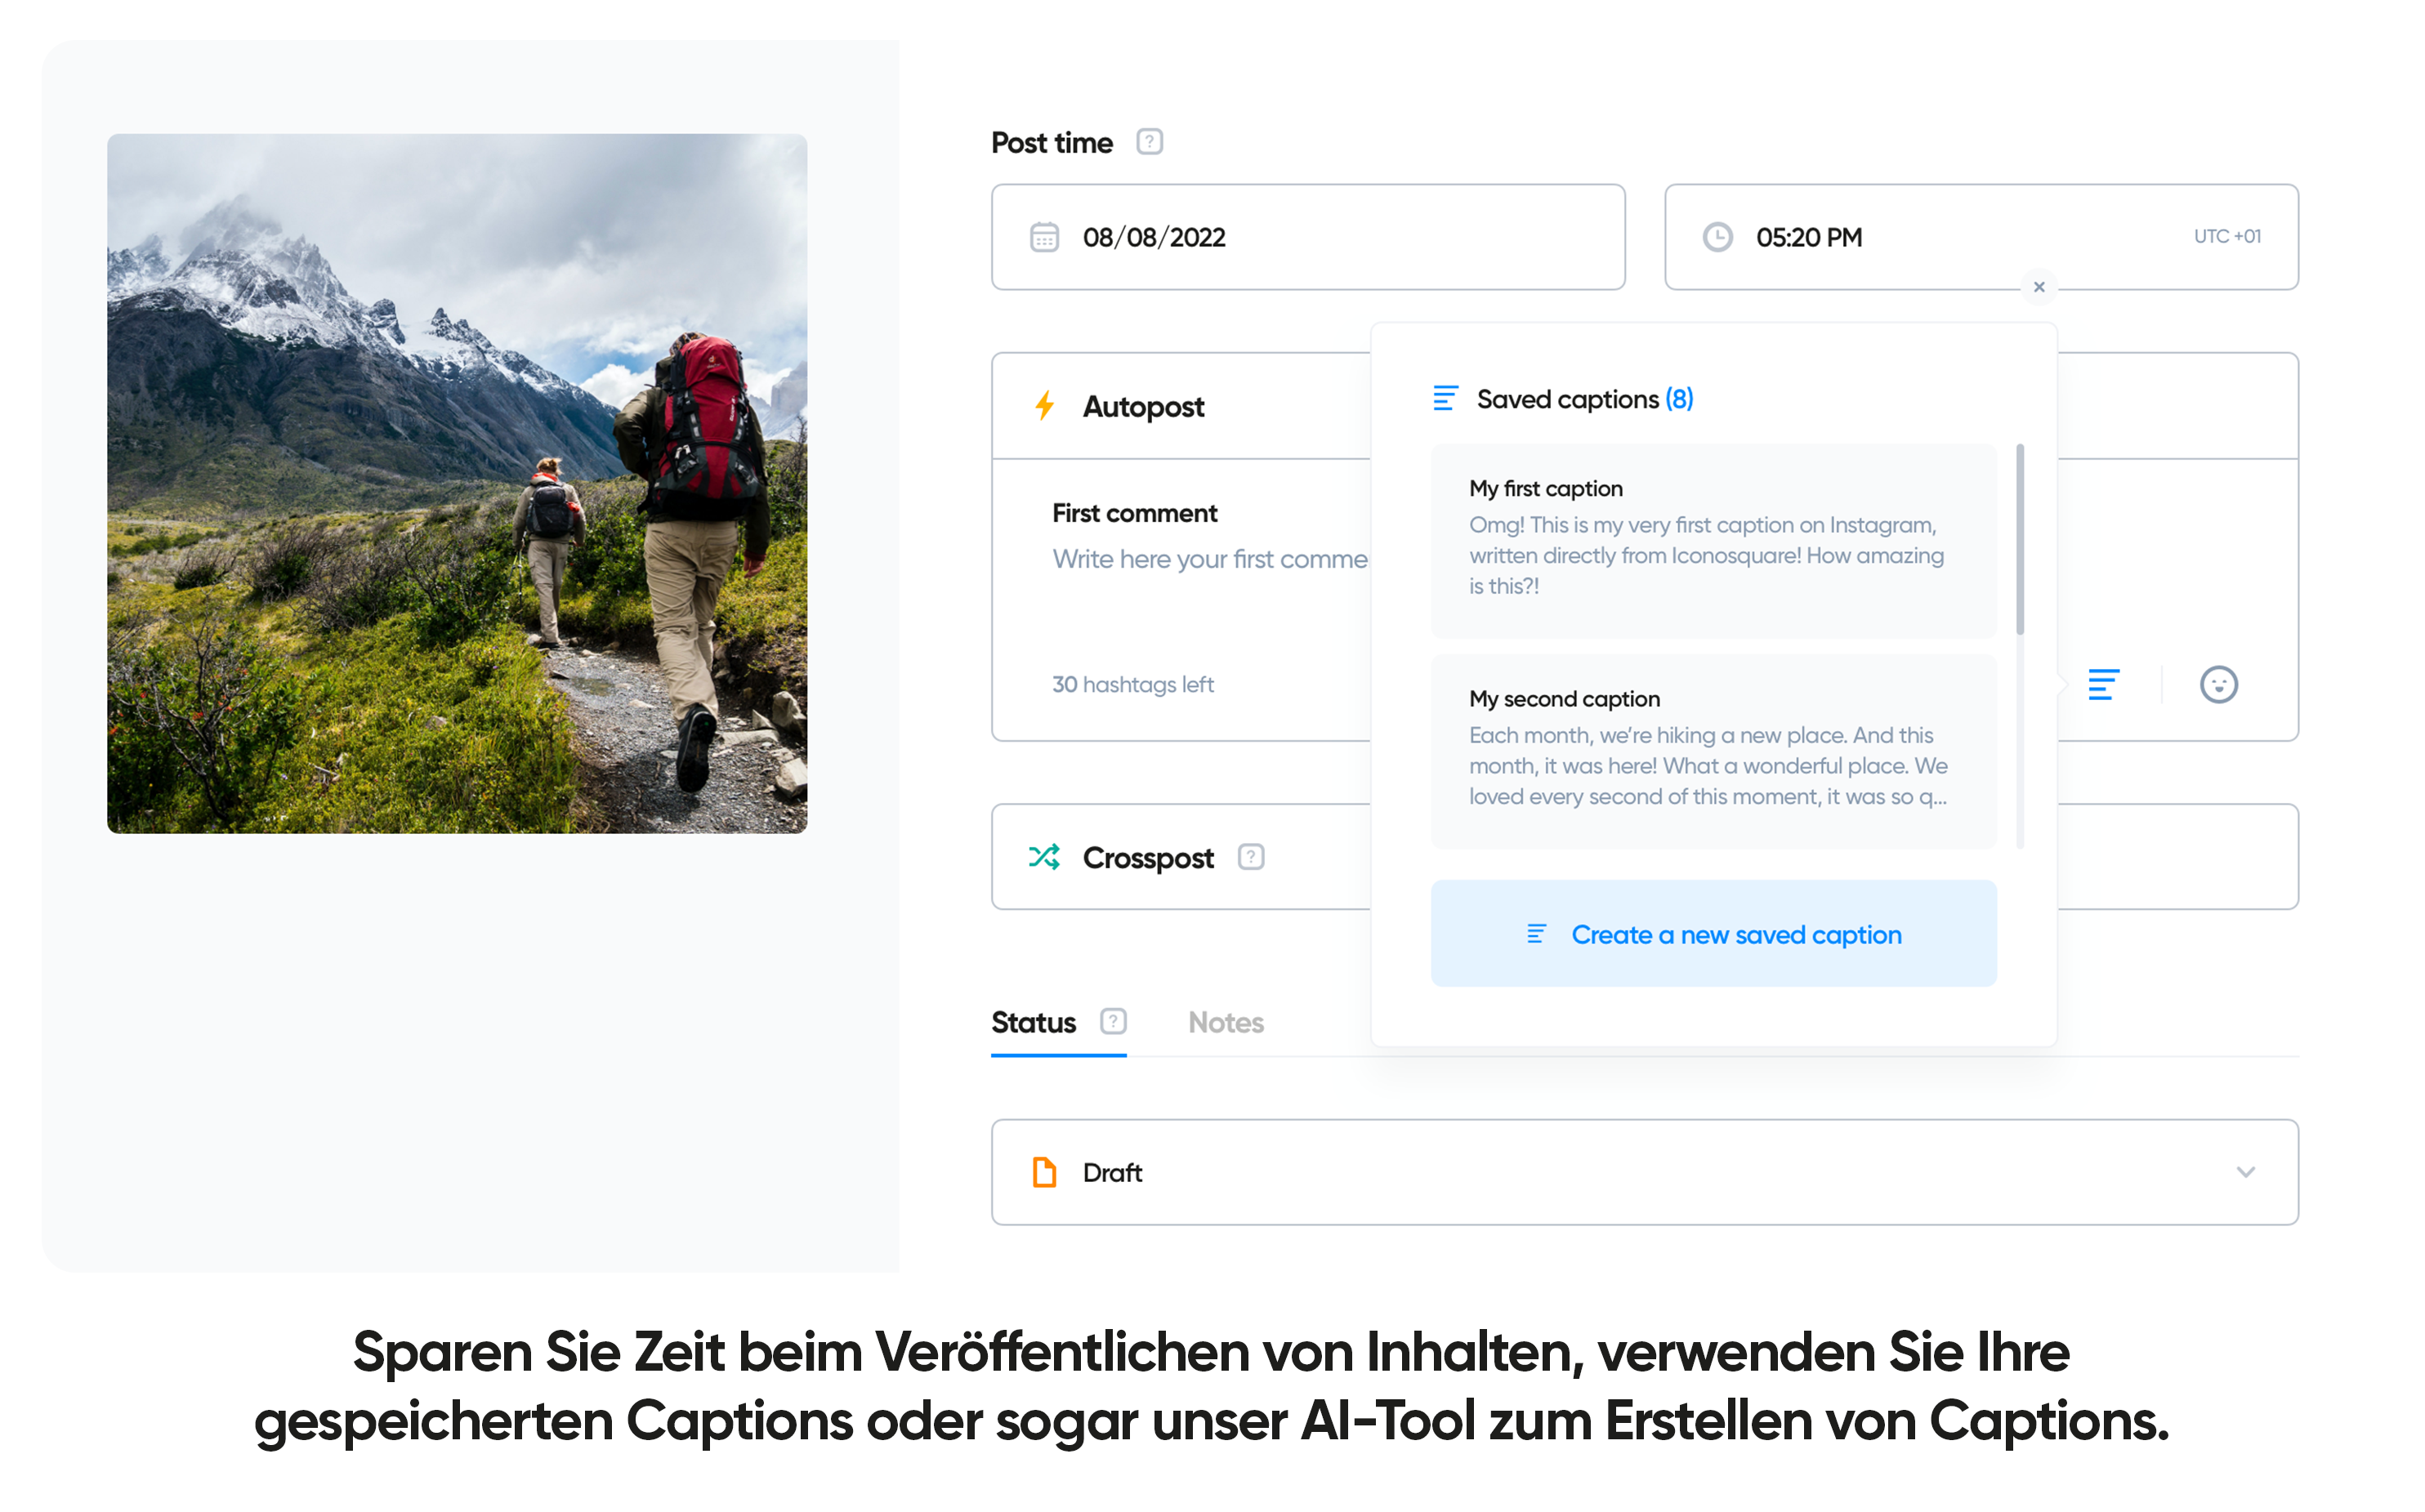The height and width of the screenshot is (1512, 2425).
Task: Open the calendar icon in the date field
Action: tap(1042, 237)
